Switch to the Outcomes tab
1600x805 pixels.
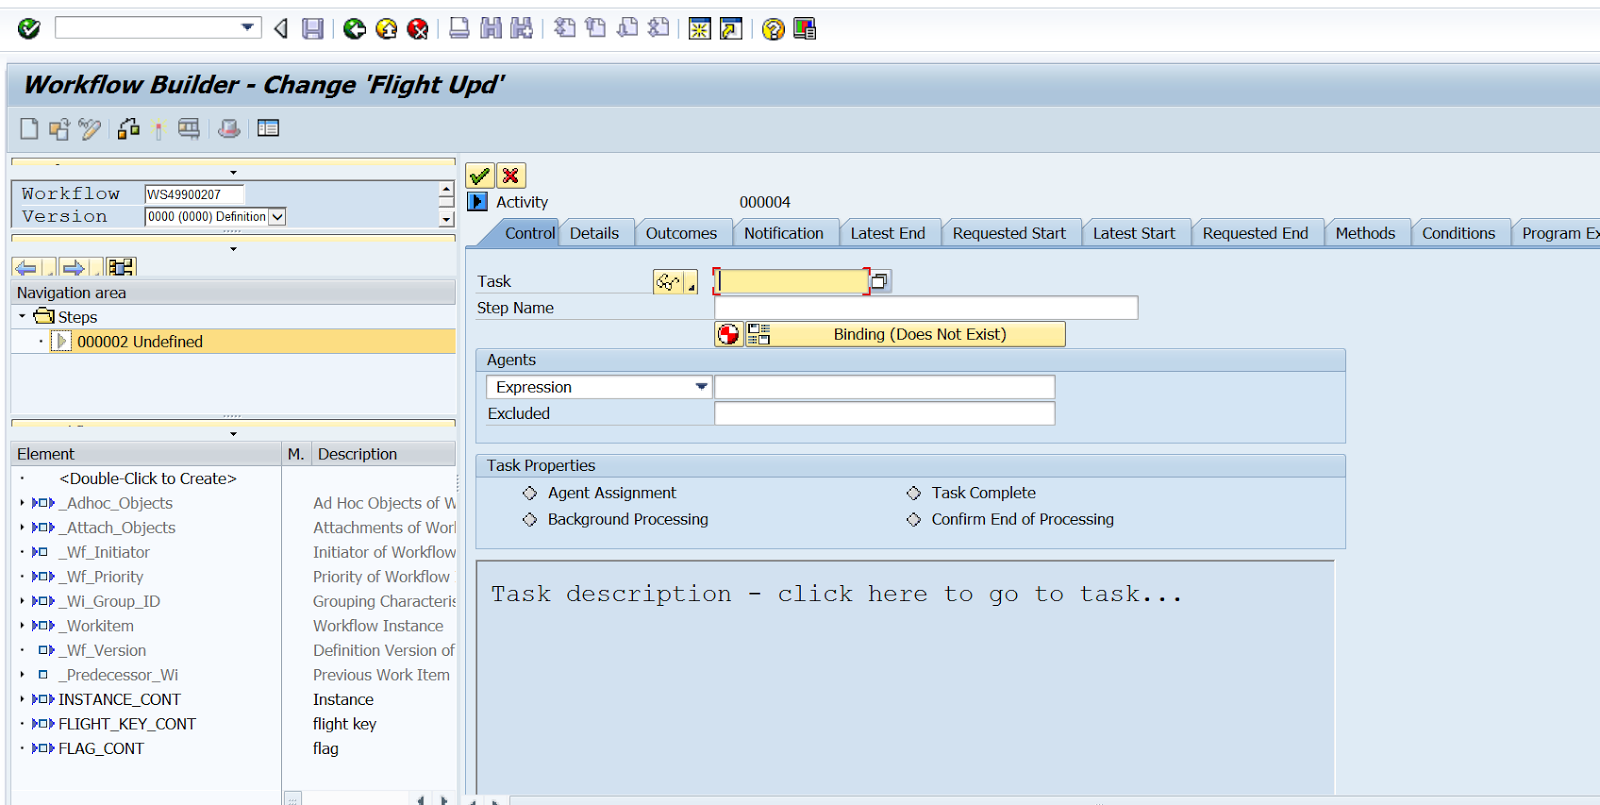point(681,233)
